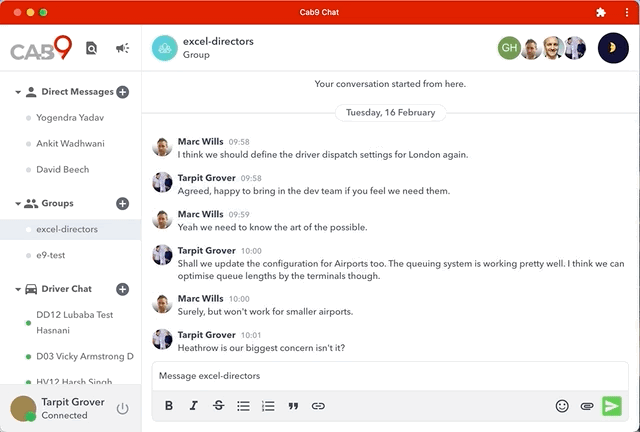Insert a bulleted list
The height and width of the screenshot is (432, 640).
[x=243, y=405]
